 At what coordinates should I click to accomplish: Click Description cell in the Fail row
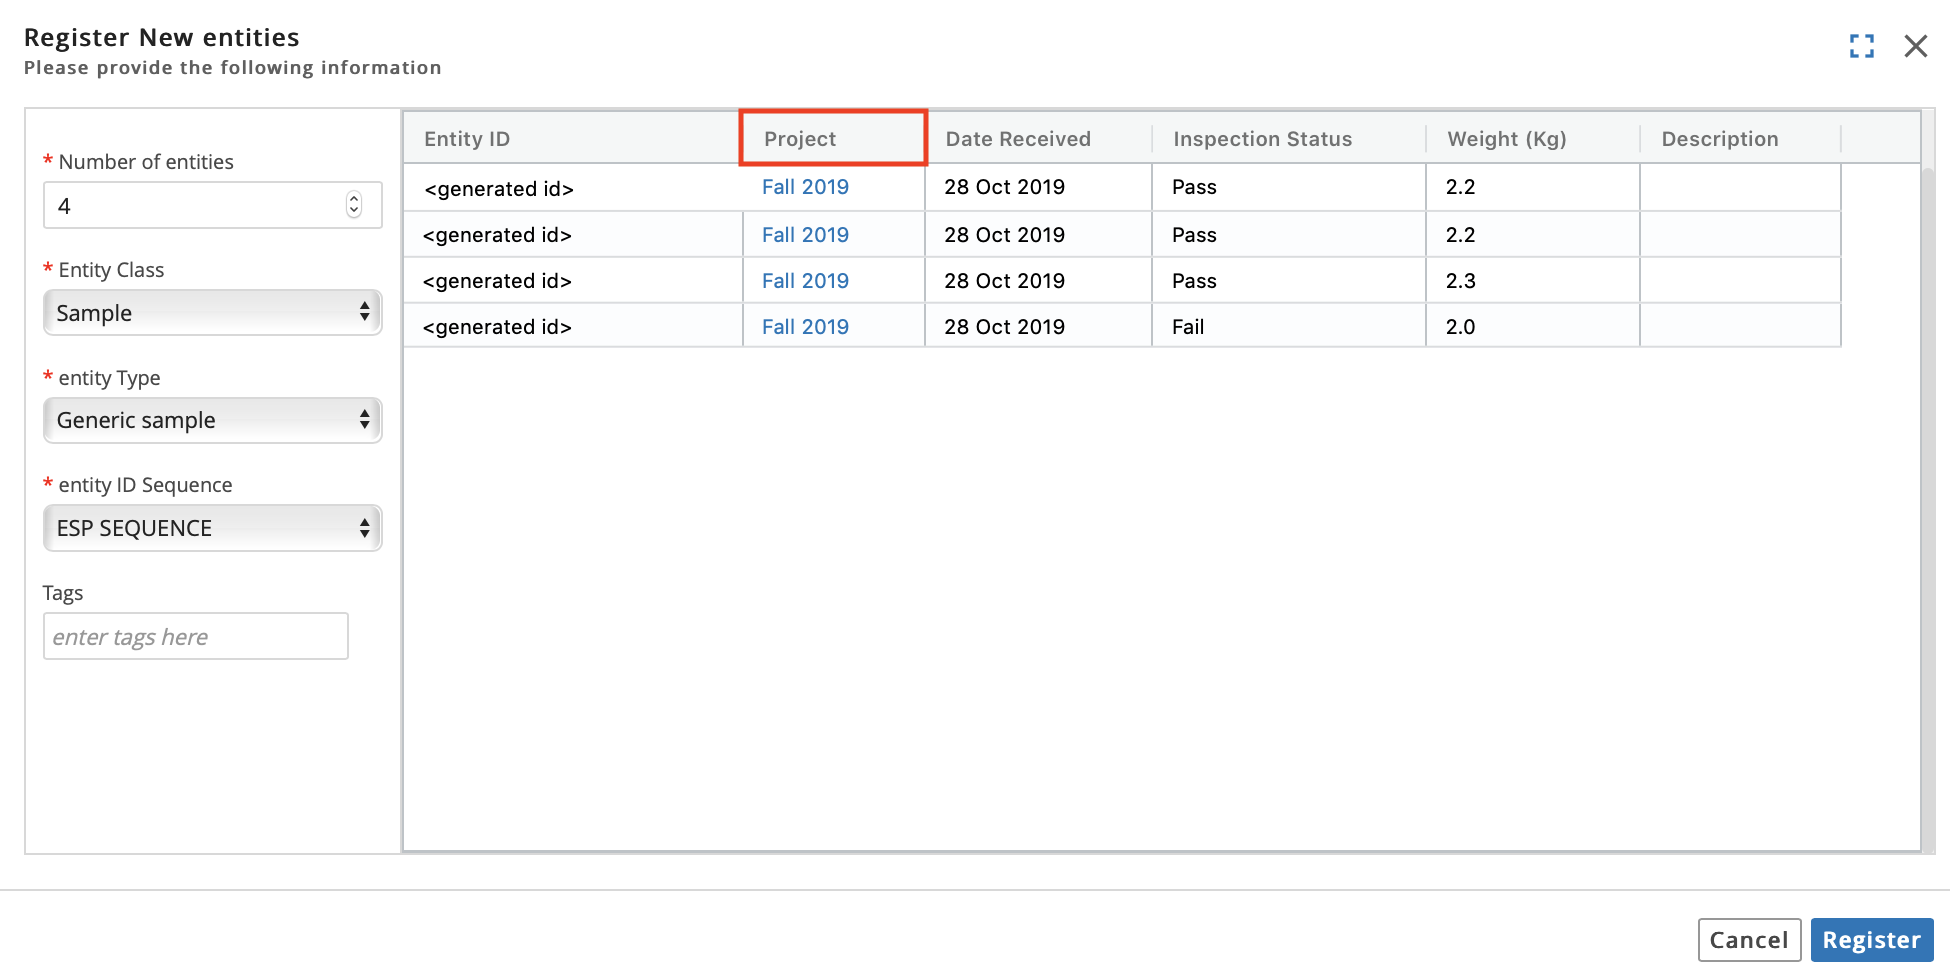pos(1740,326)
